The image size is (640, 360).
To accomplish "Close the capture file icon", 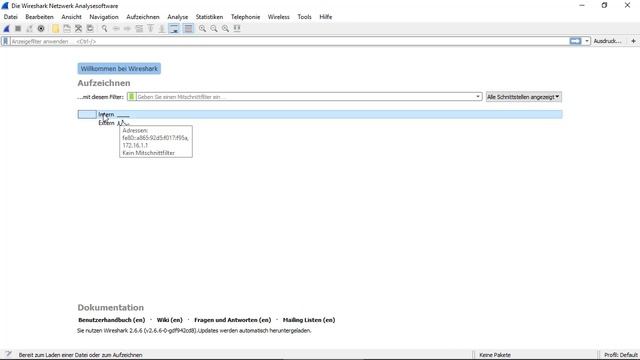I will pos(78,29).
